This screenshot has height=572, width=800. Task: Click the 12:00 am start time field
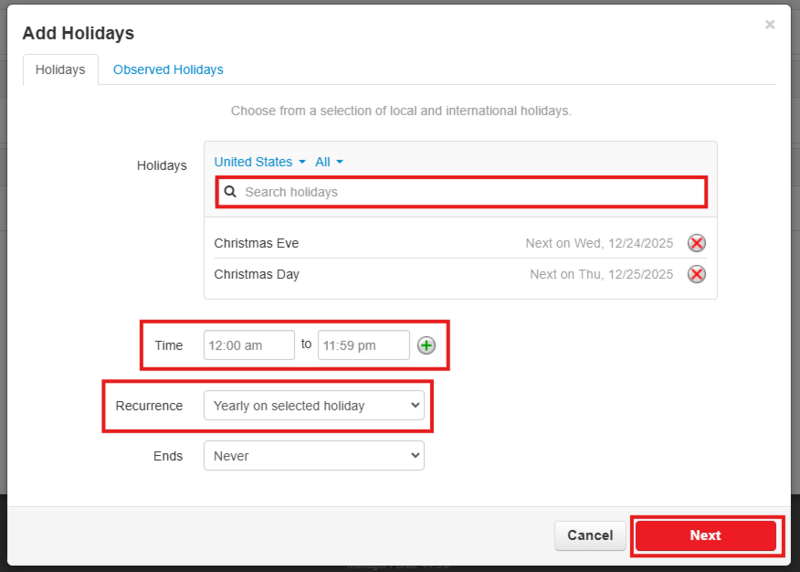click(249, 345)
